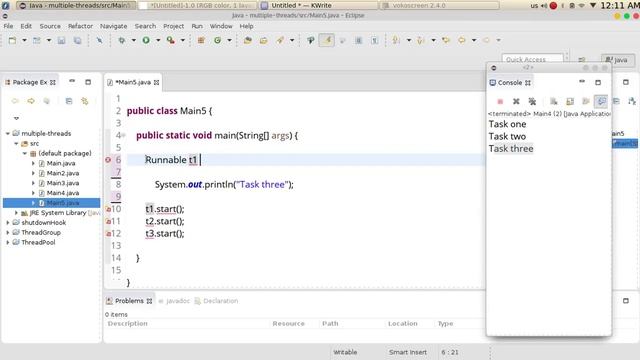Open Package Explorer view menu triangle

16,118
